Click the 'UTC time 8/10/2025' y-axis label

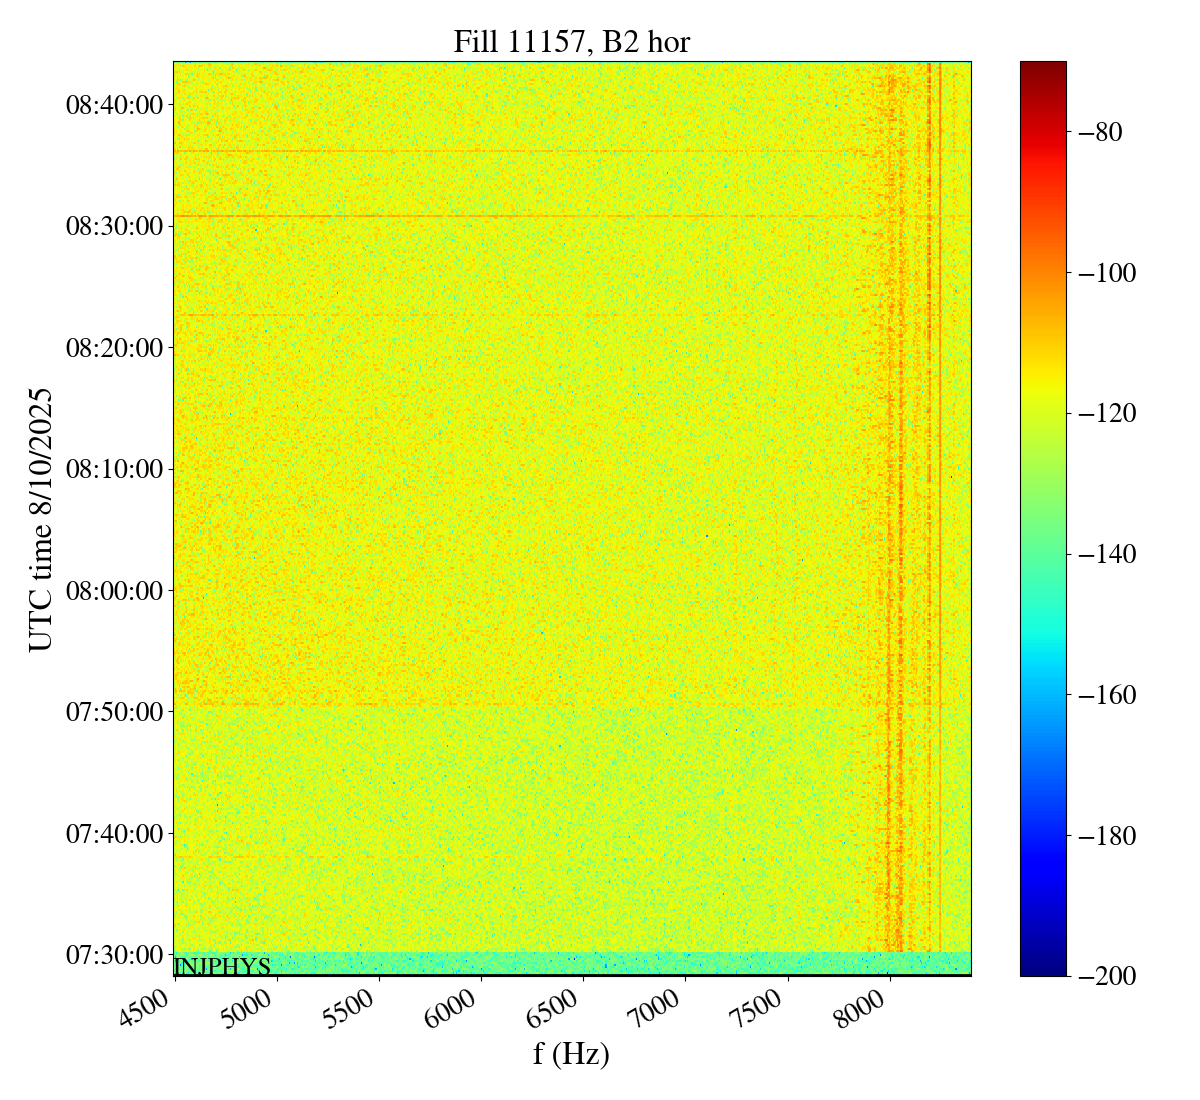point(41,519)
